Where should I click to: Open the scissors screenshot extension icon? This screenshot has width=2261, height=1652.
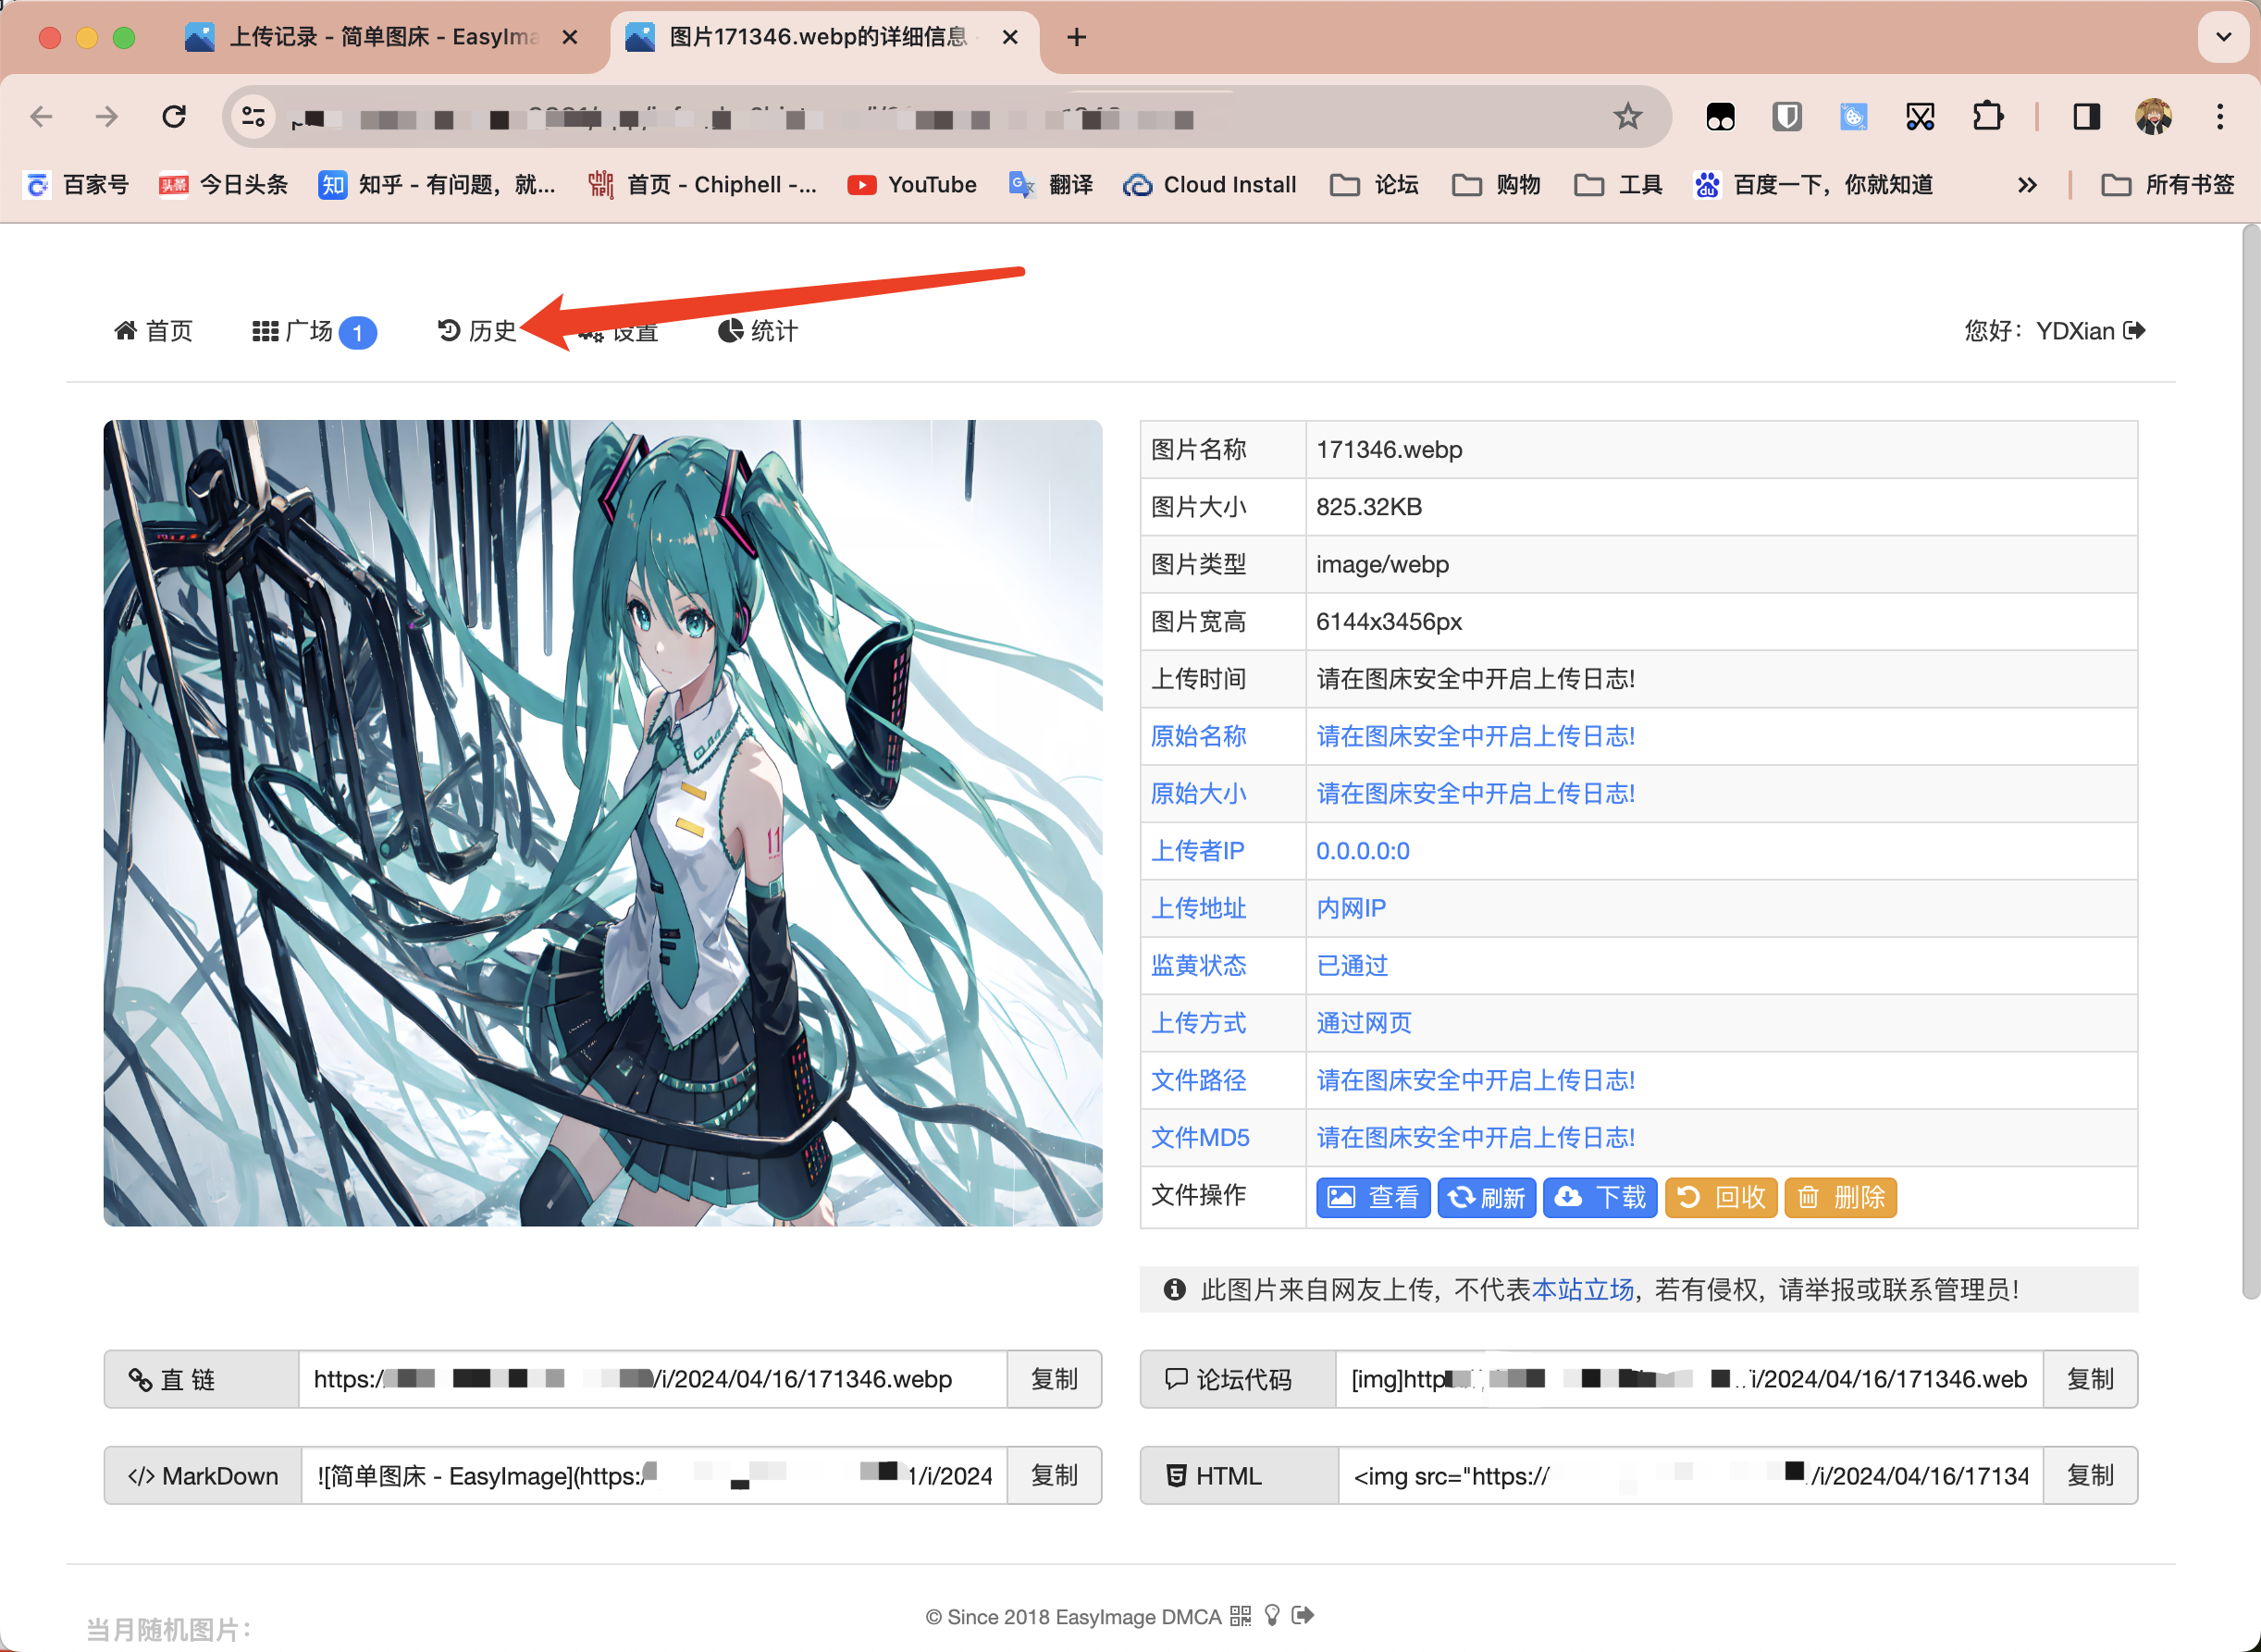(x=1920, y=117)
